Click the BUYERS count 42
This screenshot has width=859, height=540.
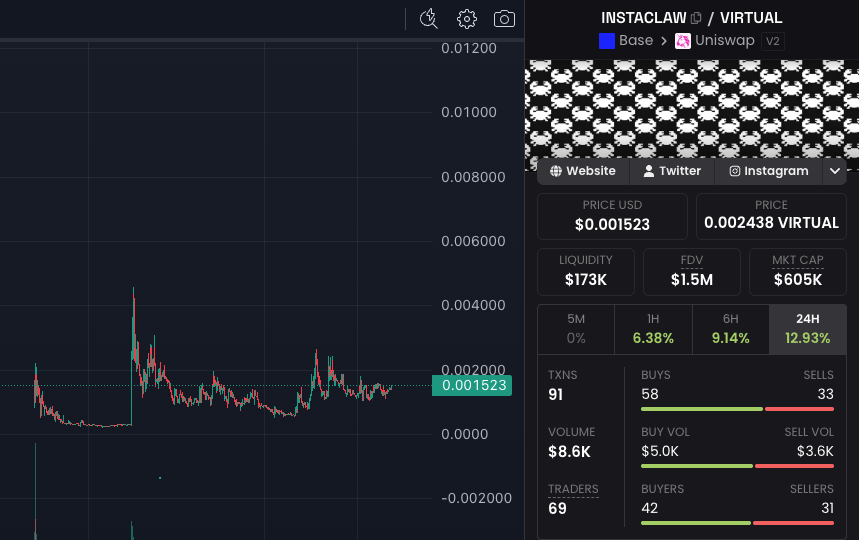[x=649, y=508]
